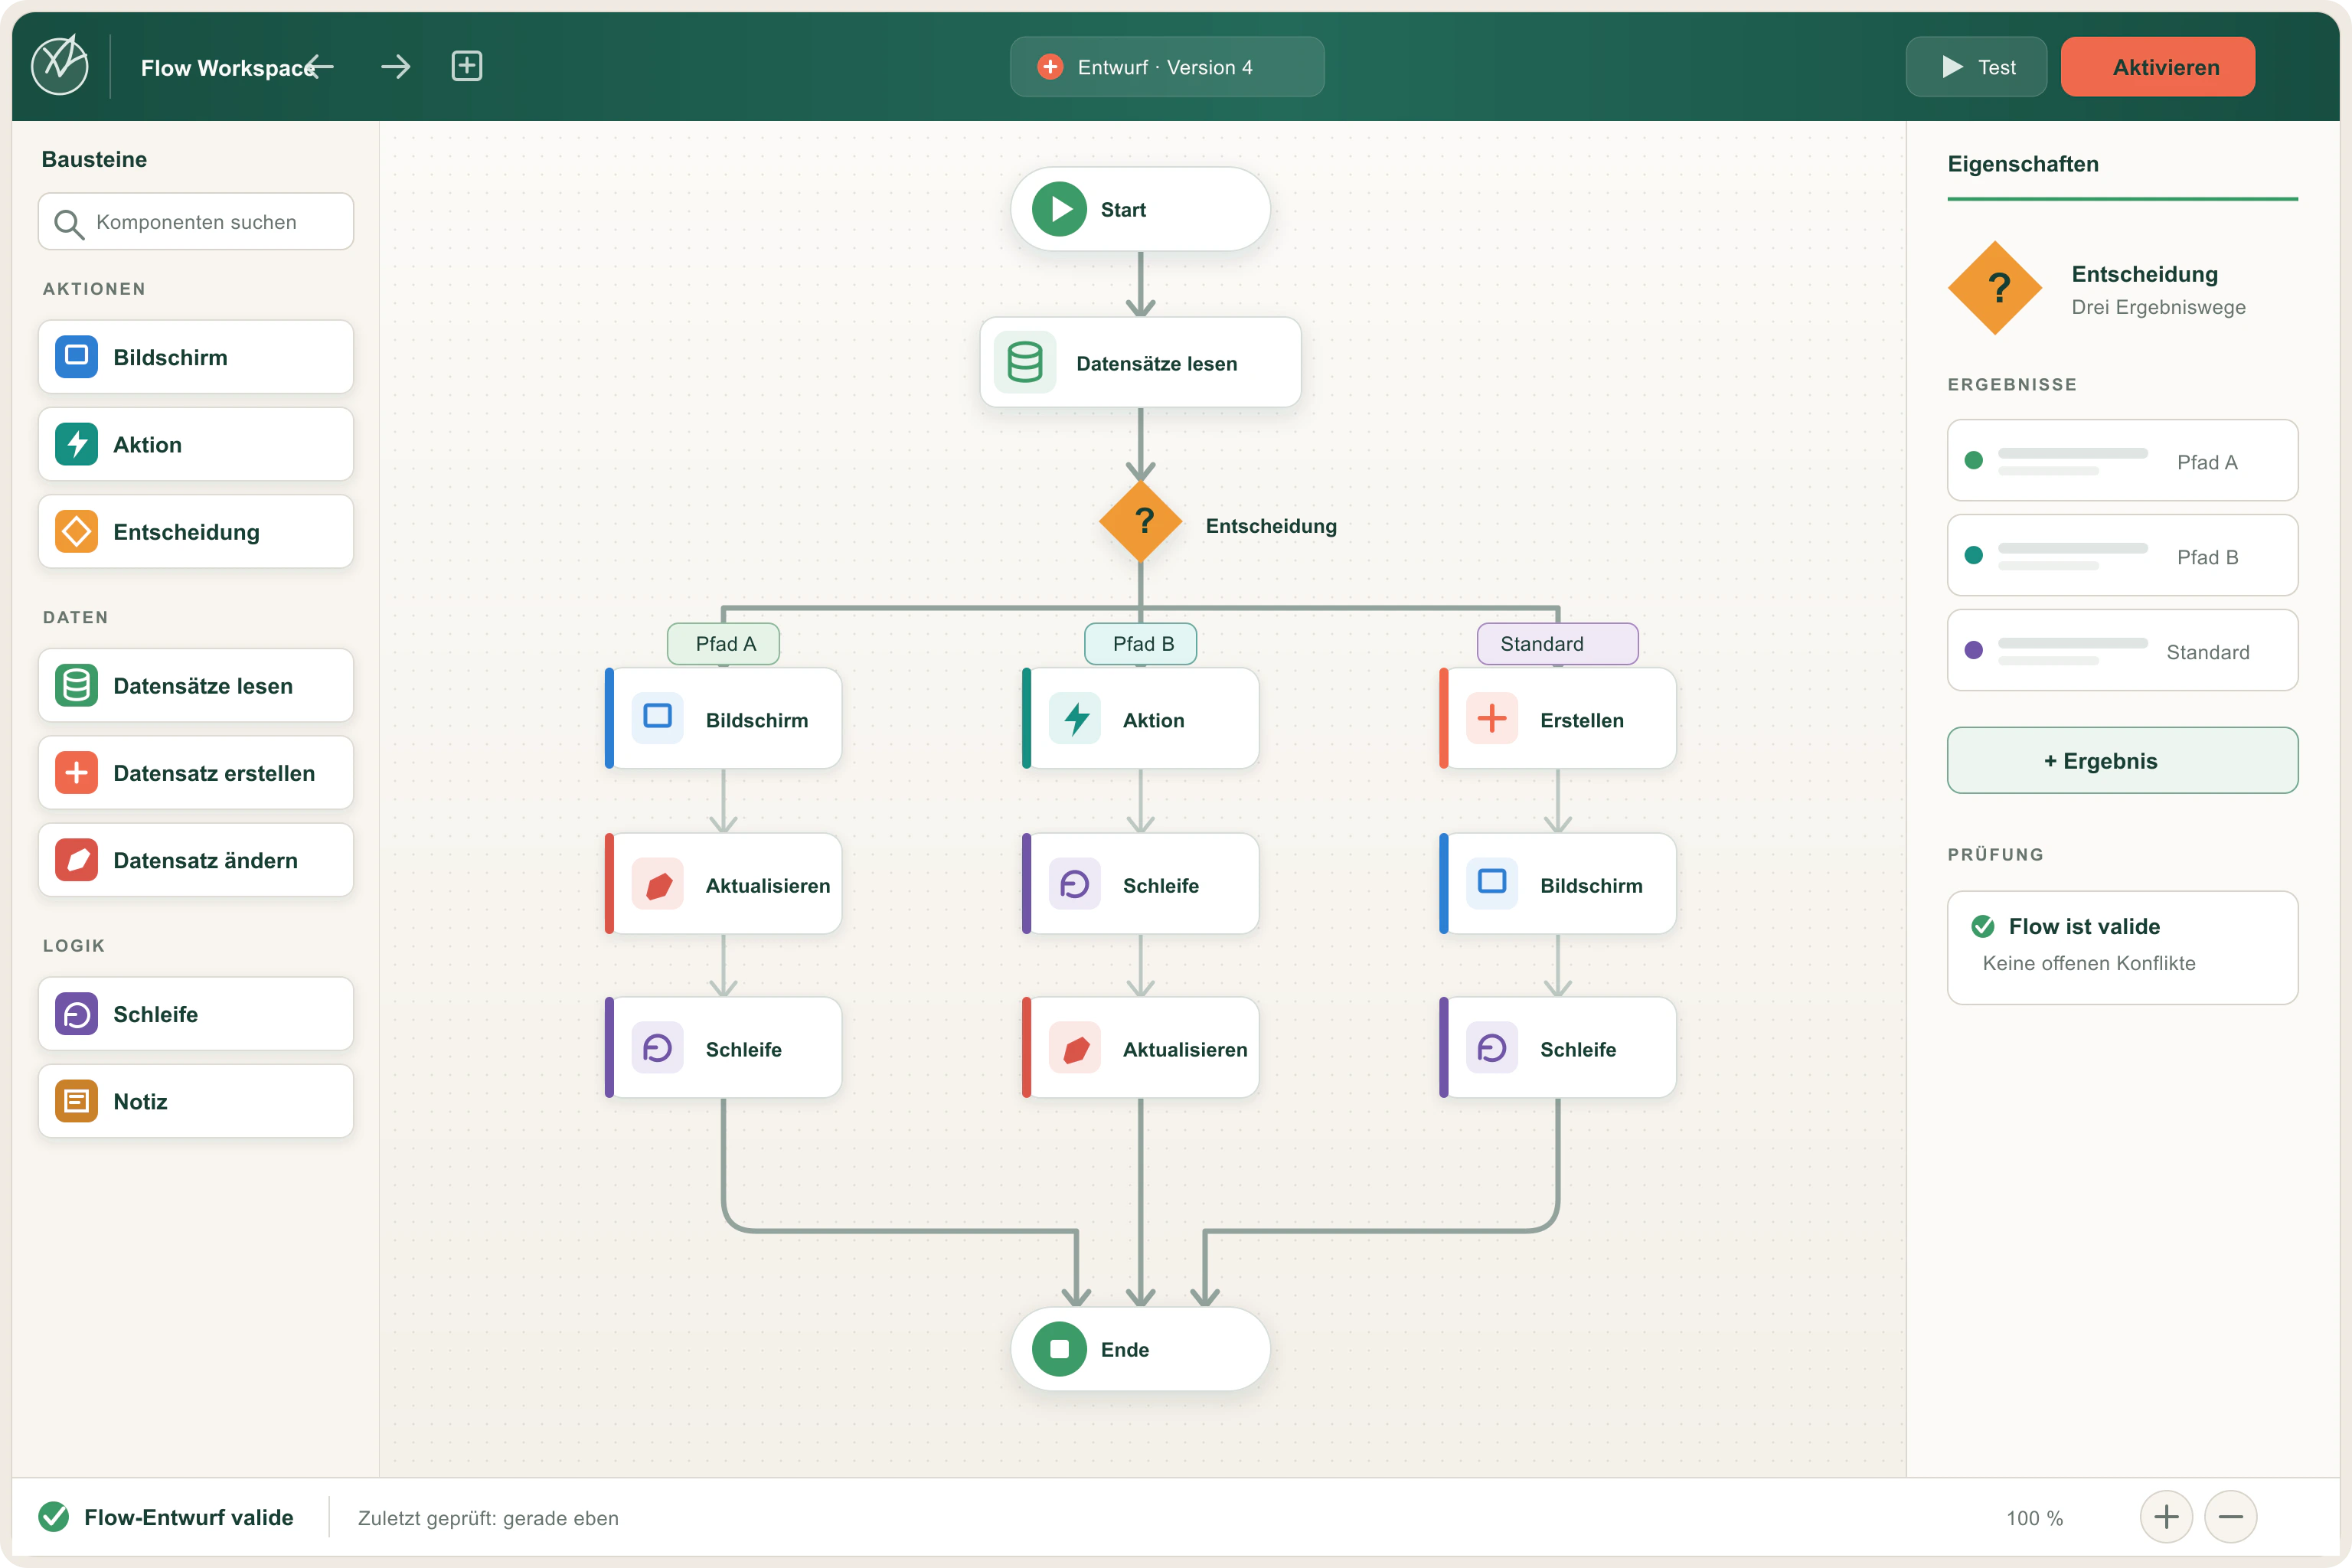Screen dimensions: 2352x1568
Task: Click the Pfad A branch label
Action: (724, 644)
